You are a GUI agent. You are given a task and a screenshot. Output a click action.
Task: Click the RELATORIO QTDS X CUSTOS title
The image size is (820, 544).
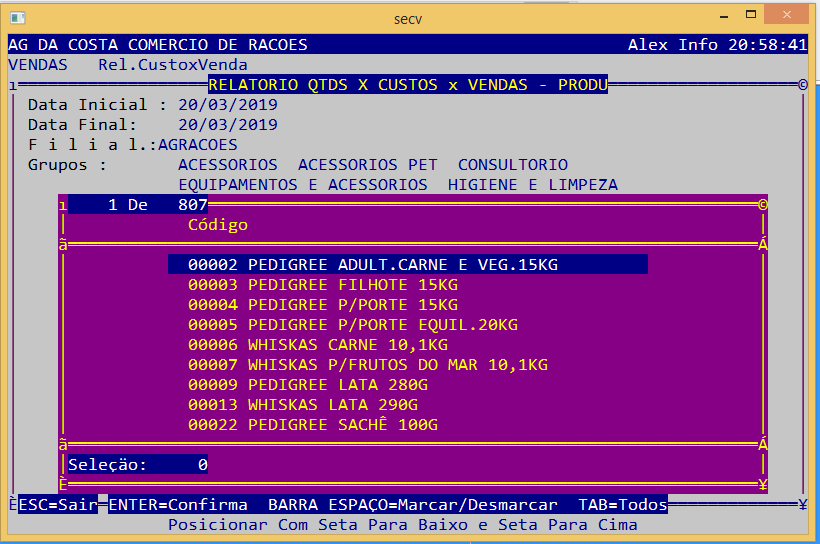pos(408,85)
